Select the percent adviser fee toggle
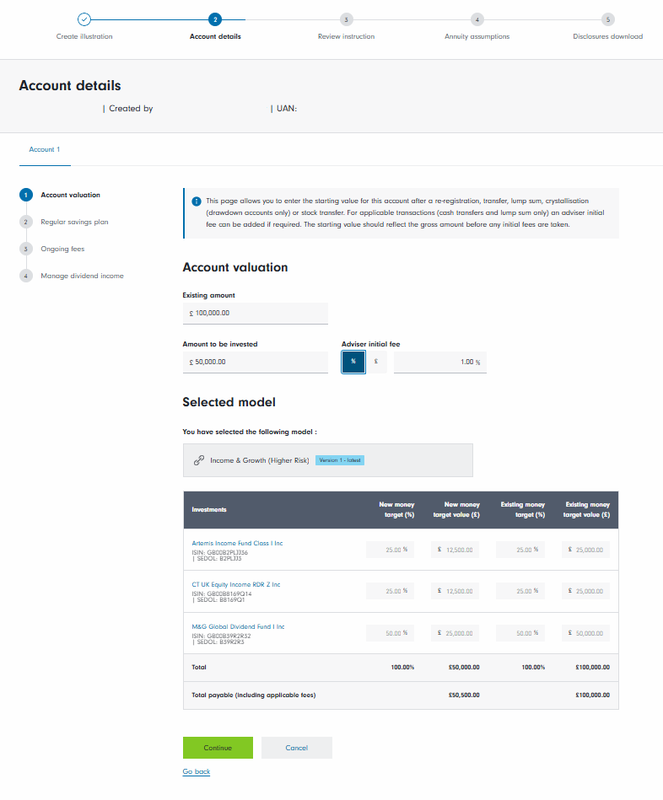Viewport: 663px width, 800px height. [x=353, y=362]
